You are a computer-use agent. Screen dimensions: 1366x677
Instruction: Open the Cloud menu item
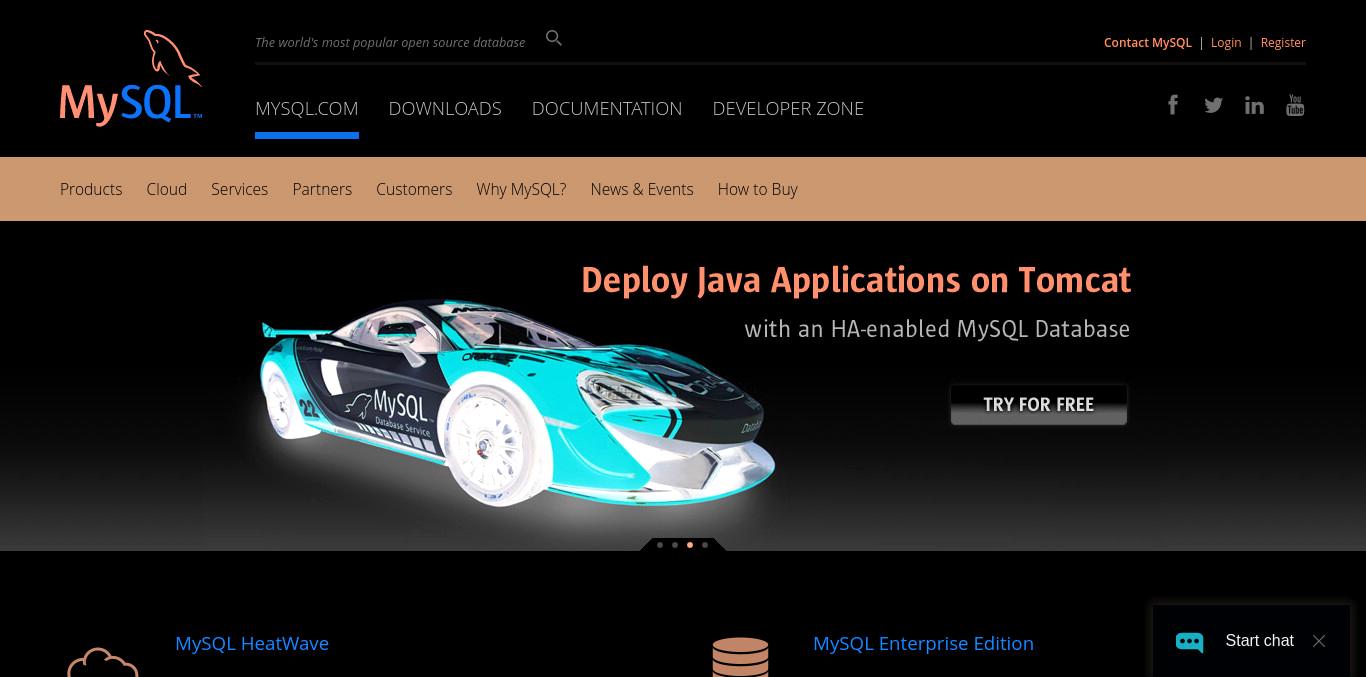(167, 189)
